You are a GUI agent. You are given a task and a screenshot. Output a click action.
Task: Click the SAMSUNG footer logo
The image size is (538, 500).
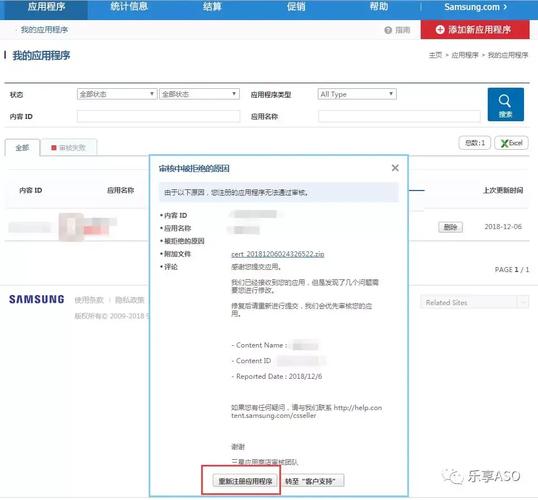[x=37, y=299]
